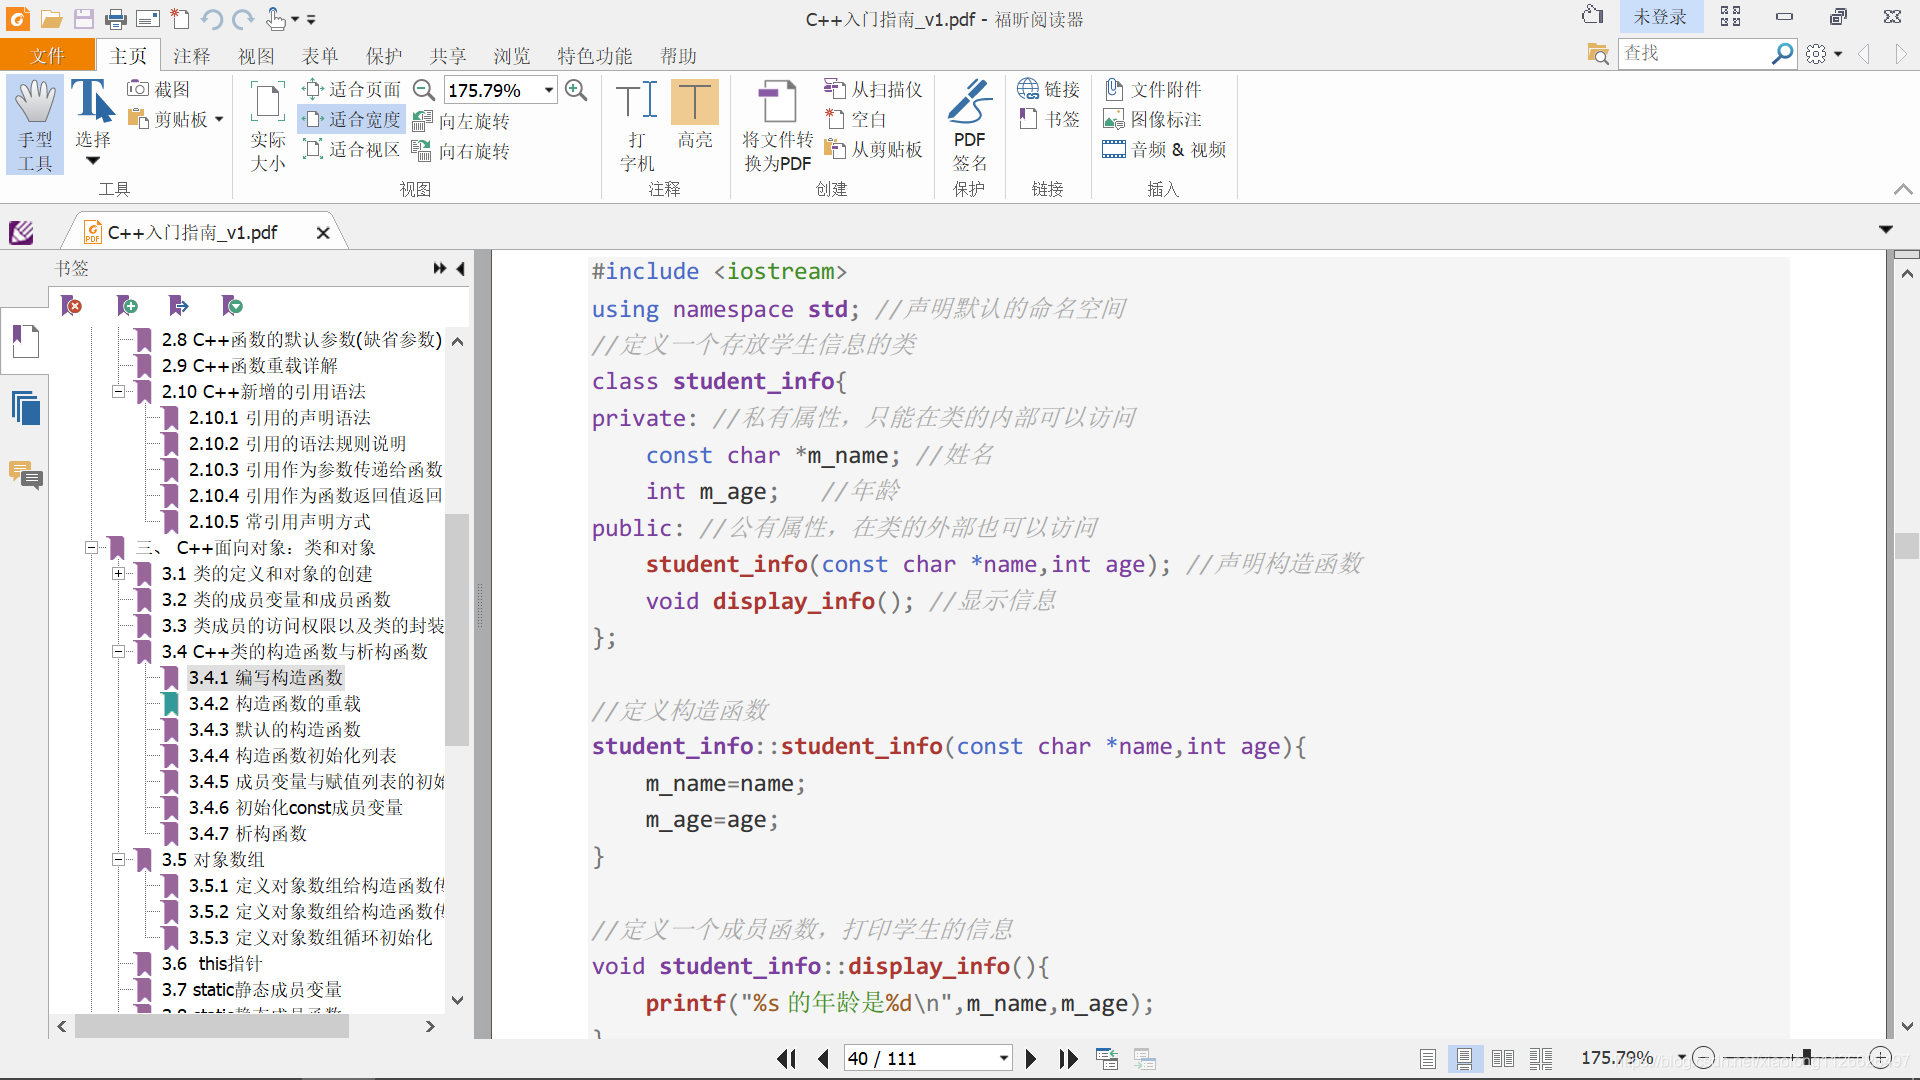1920x1080 pixels.
Task: Select the Hand tool (手型工具)
Action: (x=35, y=124)
